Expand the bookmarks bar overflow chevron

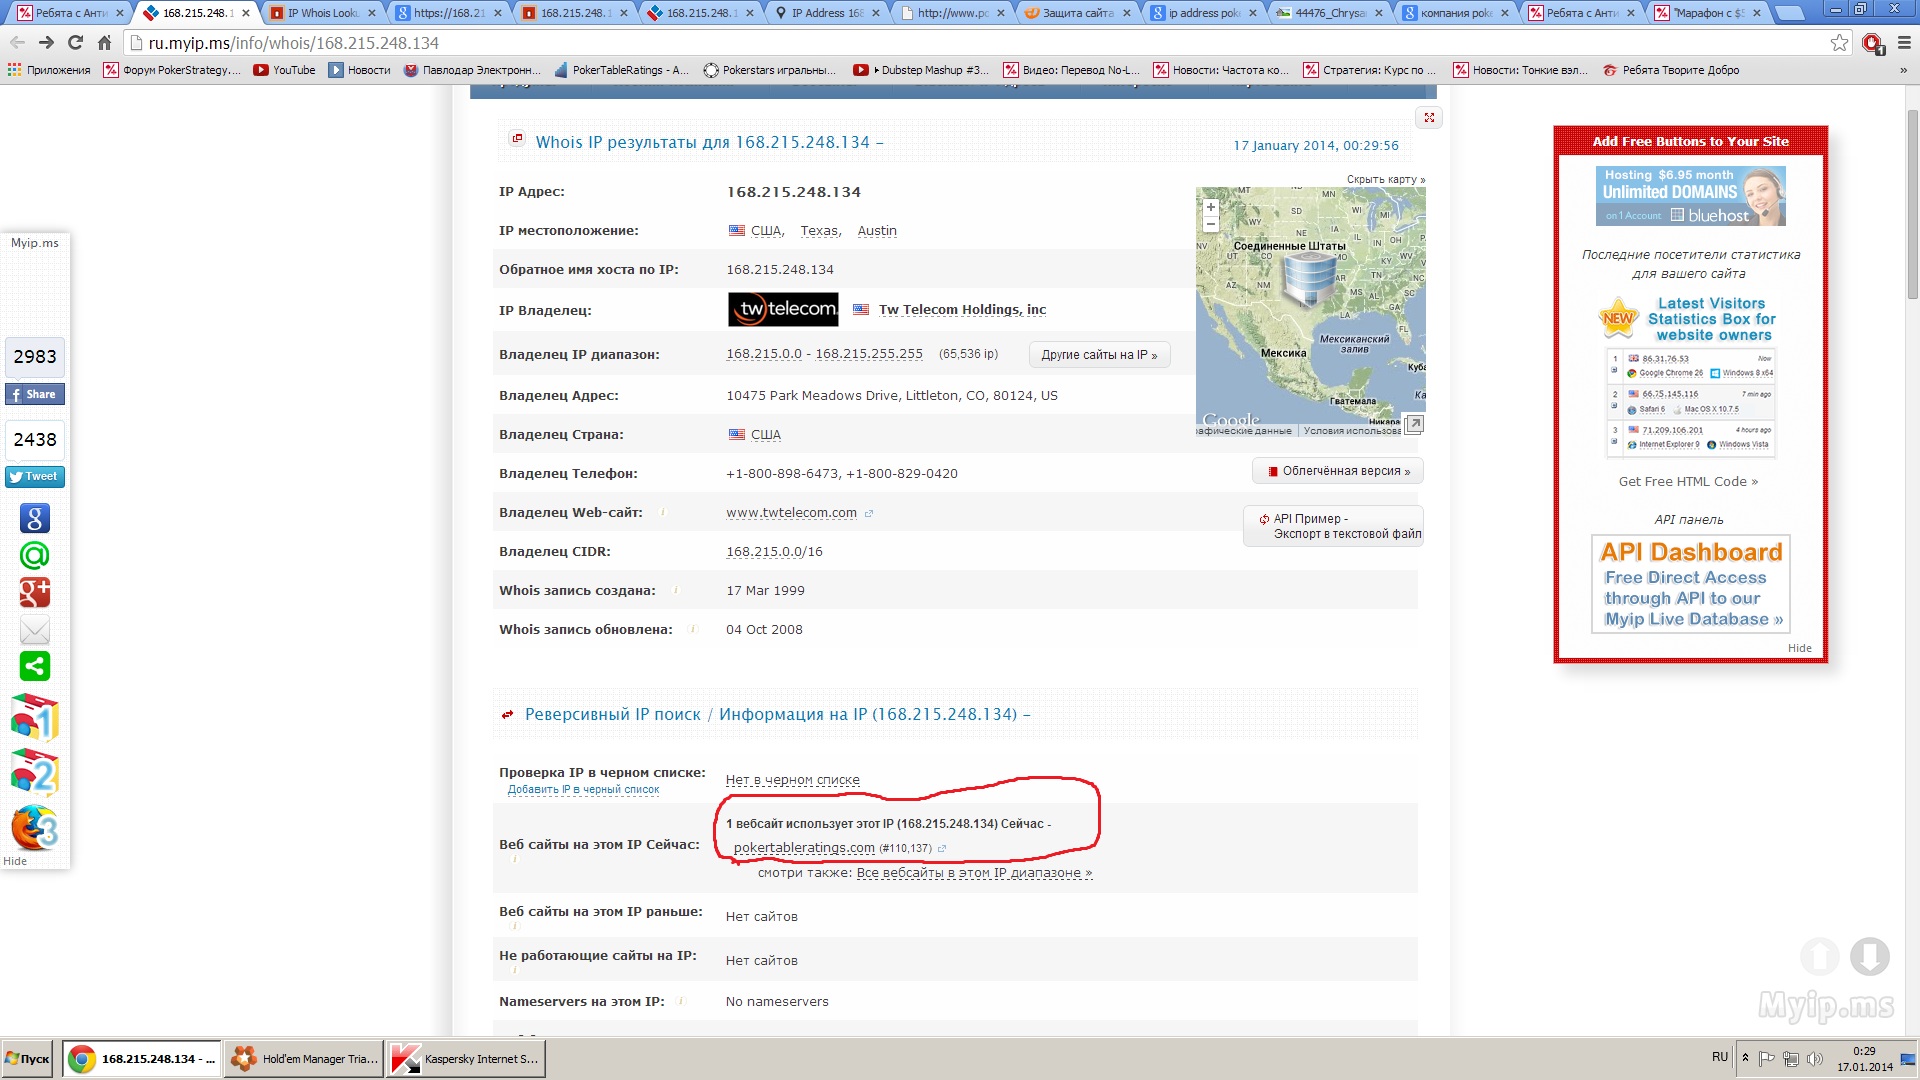click(x=1903, y=70)
